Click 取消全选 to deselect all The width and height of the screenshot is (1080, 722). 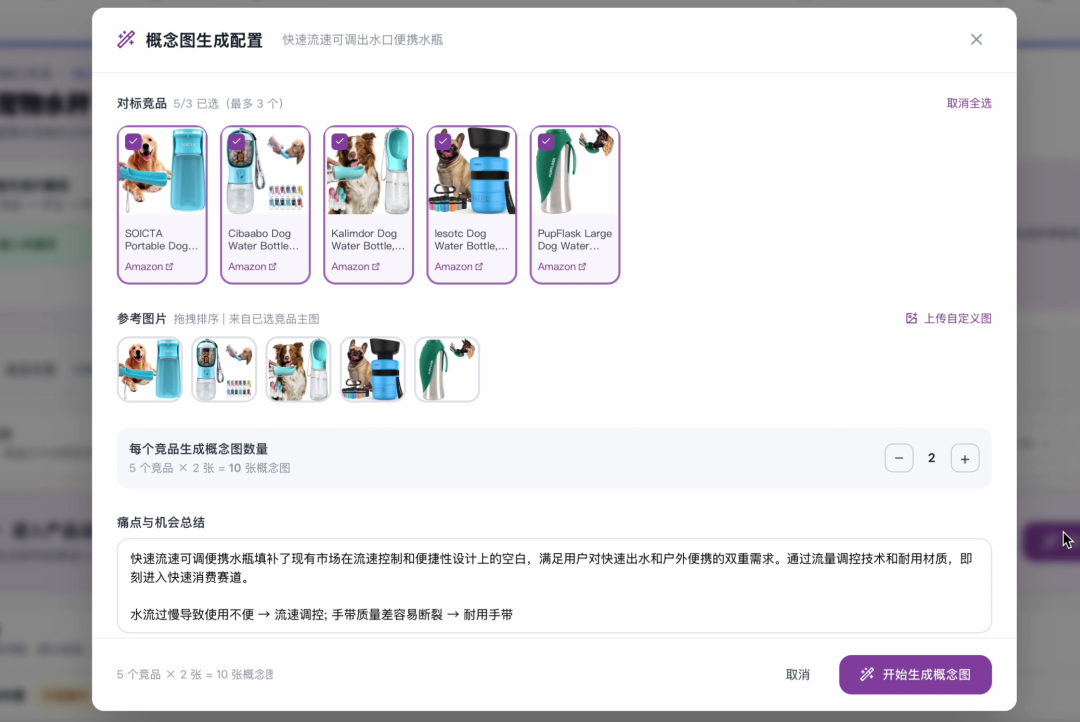tap(968, 103)
